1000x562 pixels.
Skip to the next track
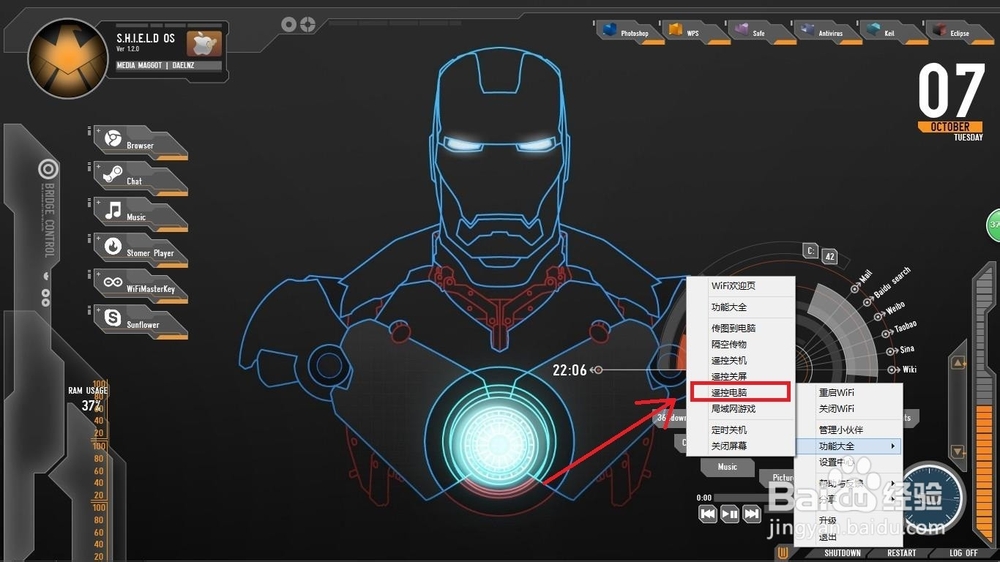click(752, 514)
